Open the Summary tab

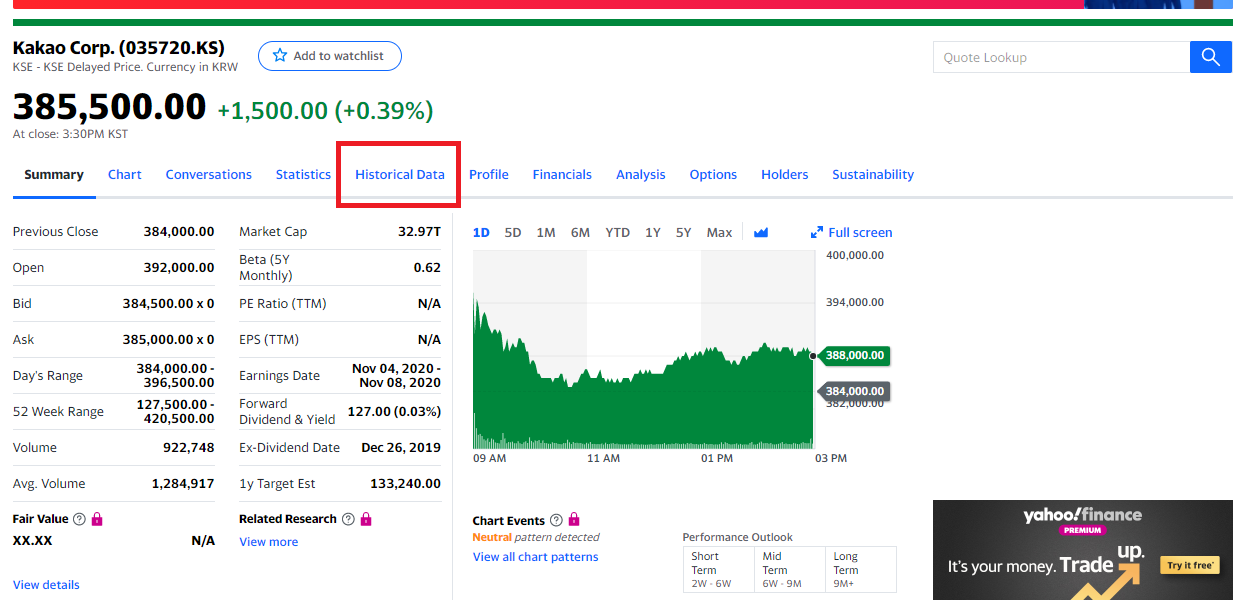pyautogui.click(x=54, y=174)
